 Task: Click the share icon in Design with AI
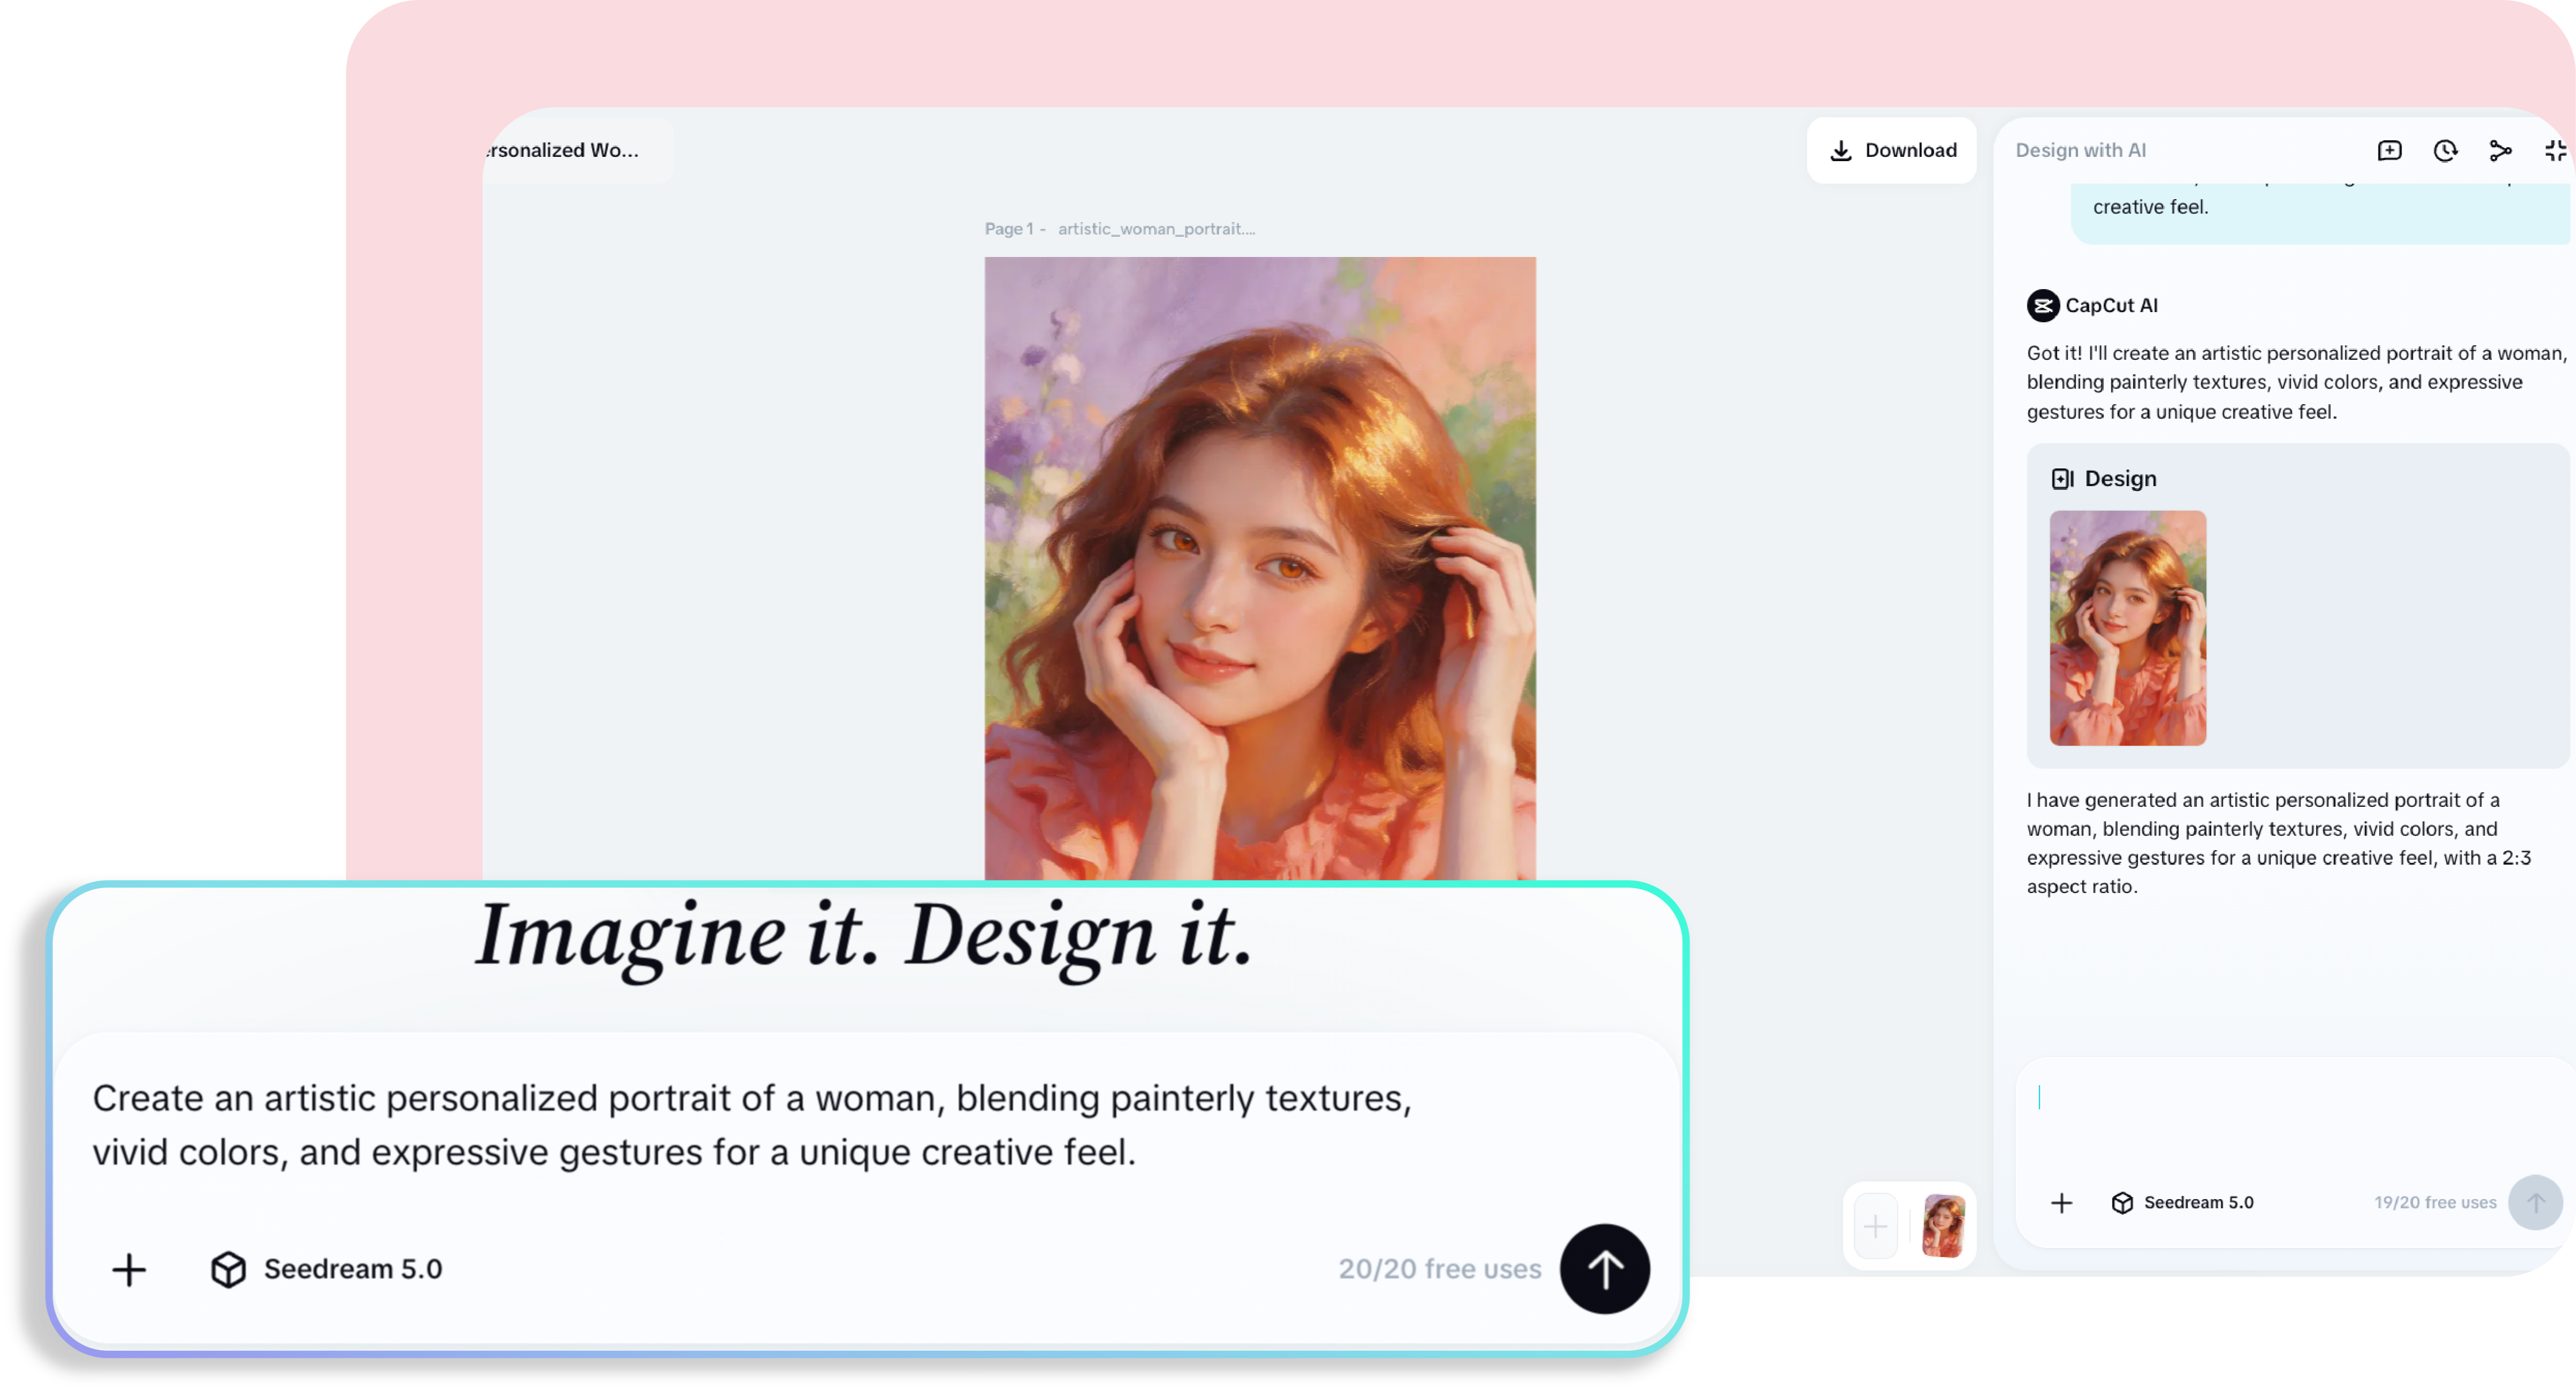[x=2501, y=150]
